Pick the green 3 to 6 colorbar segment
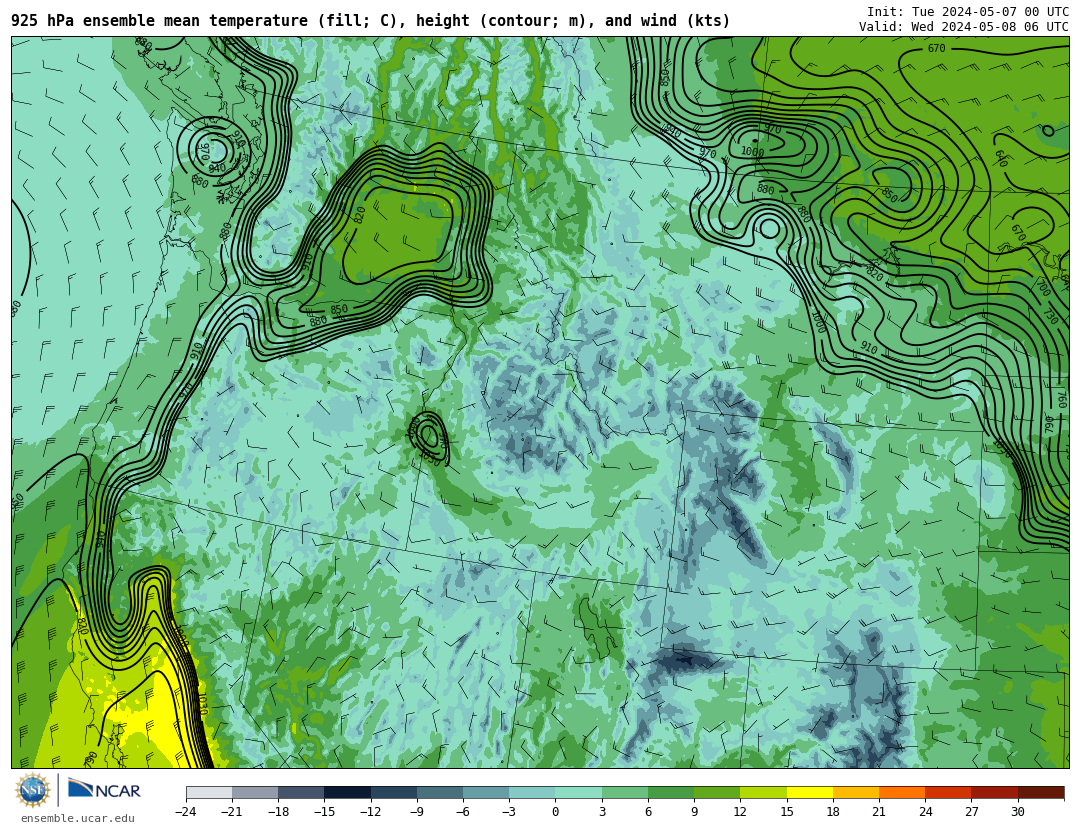This screenshot has width=1080, height=831. coord(625,792)
